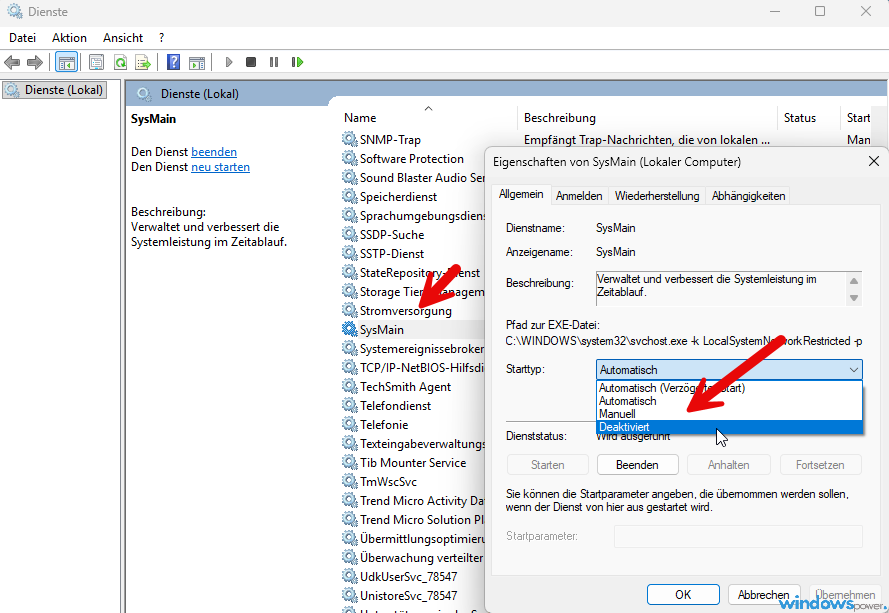
Task: Sort by the Beschreibung column header
Action: pyautogui.click(x=647, y=117)
